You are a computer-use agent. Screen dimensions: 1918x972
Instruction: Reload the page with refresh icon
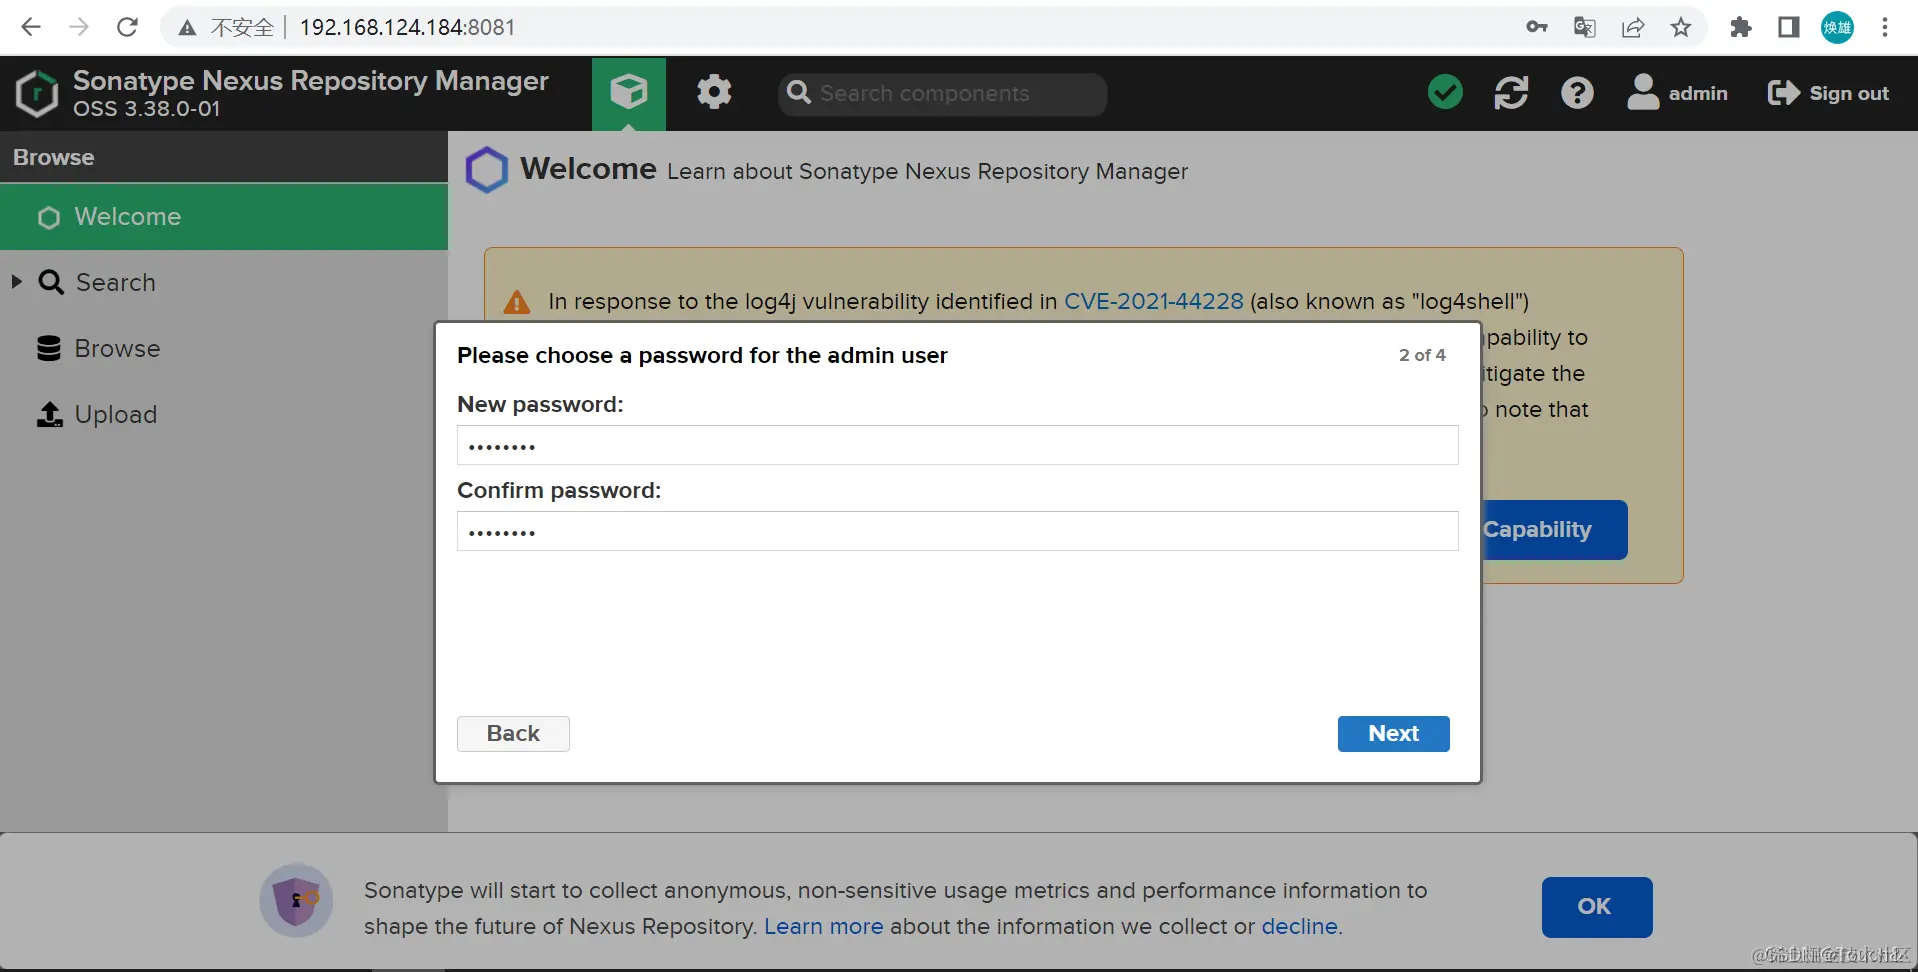pos(127,27)
